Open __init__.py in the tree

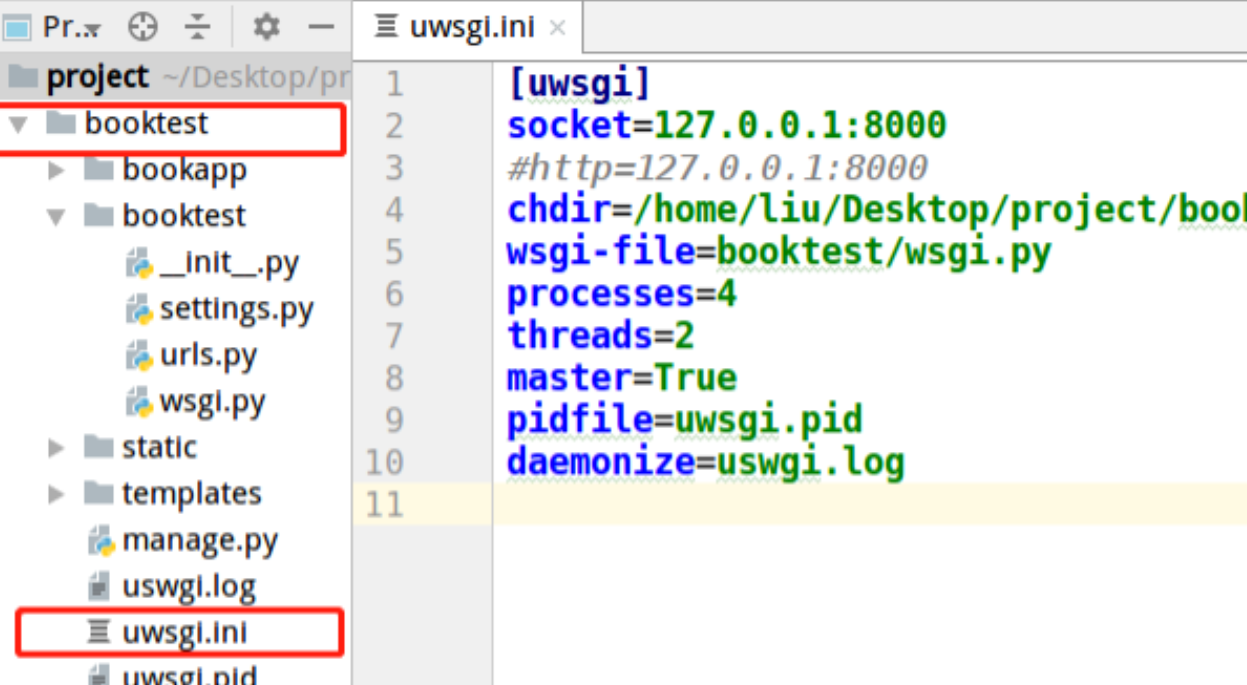[x=229, y=263]
